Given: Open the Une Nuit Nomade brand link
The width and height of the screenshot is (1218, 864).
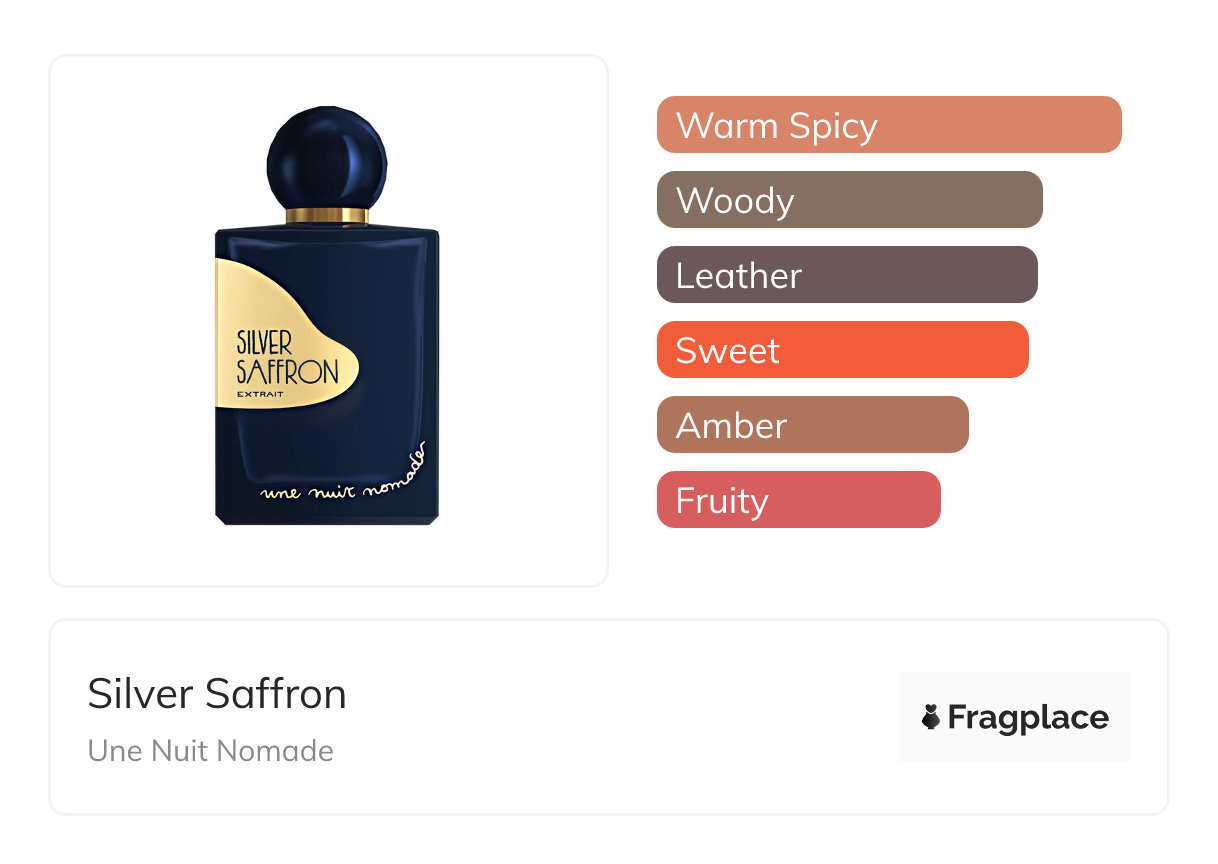Looking at the screenshot, I should (211, 751).
